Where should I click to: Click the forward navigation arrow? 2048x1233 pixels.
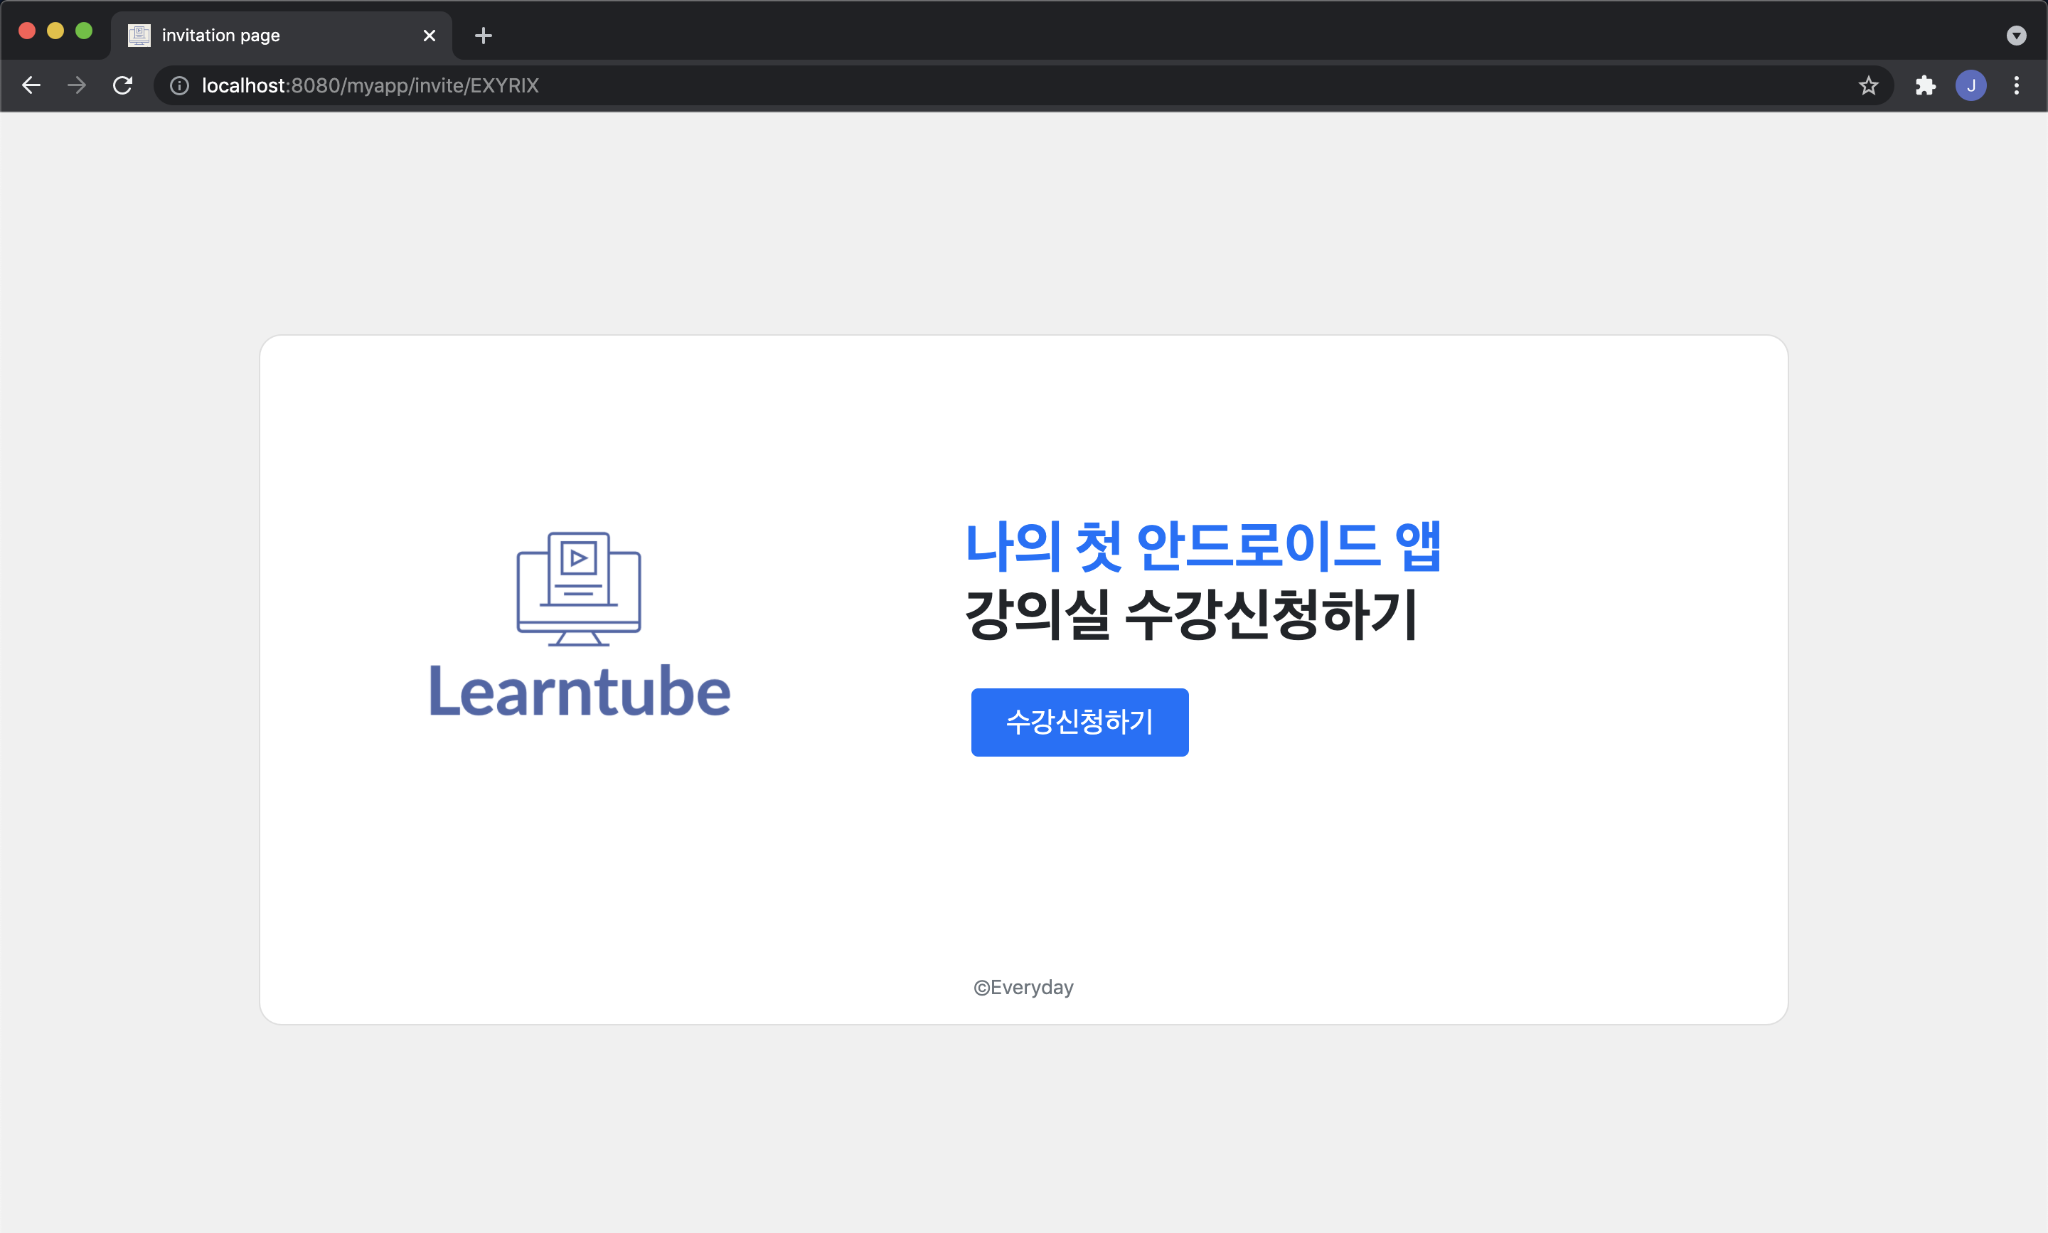(77, 85)
